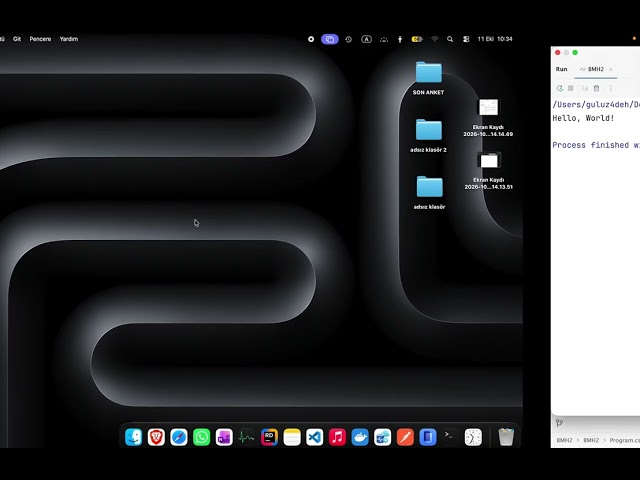Open OneNote from the Dock
The width and height of the screenshot is (640, 480).
tap(224, 437)
